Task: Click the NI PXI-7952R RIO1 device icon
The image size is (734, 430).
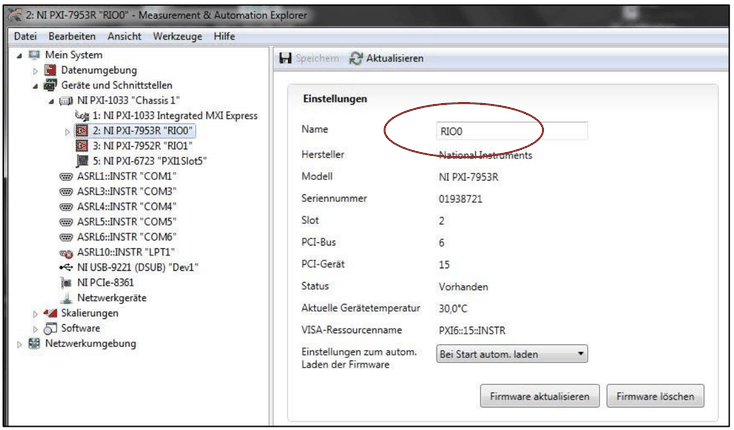Action: pyautogui.click(x=82, y=146)
